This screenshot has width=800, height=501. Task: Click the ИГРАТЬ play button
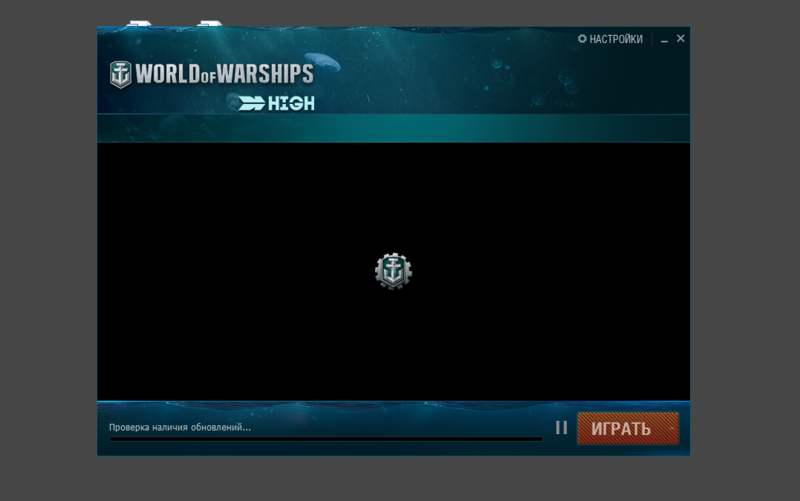(621, 429)
